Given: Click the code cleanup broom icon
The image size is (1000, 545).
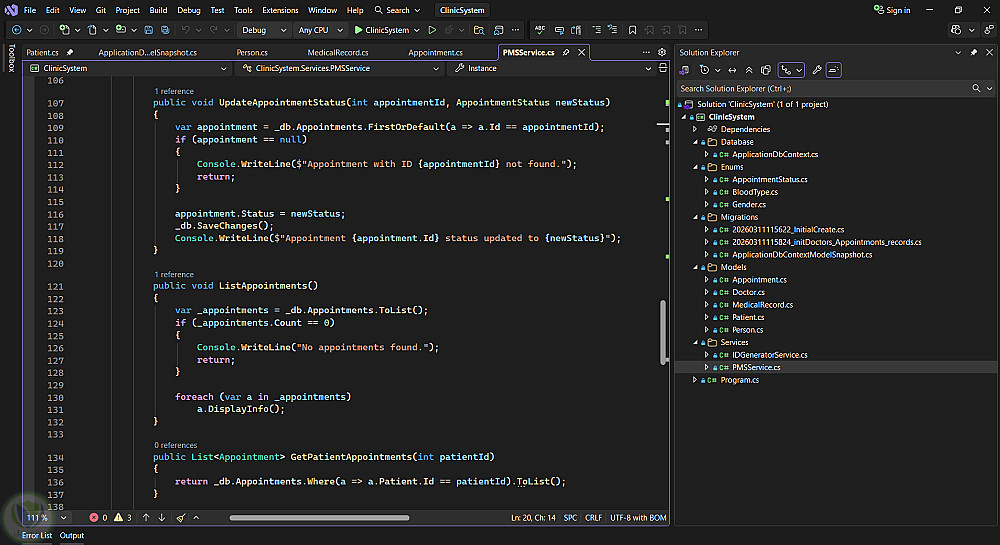Looking at the screenshot, I should coord(181,518).
